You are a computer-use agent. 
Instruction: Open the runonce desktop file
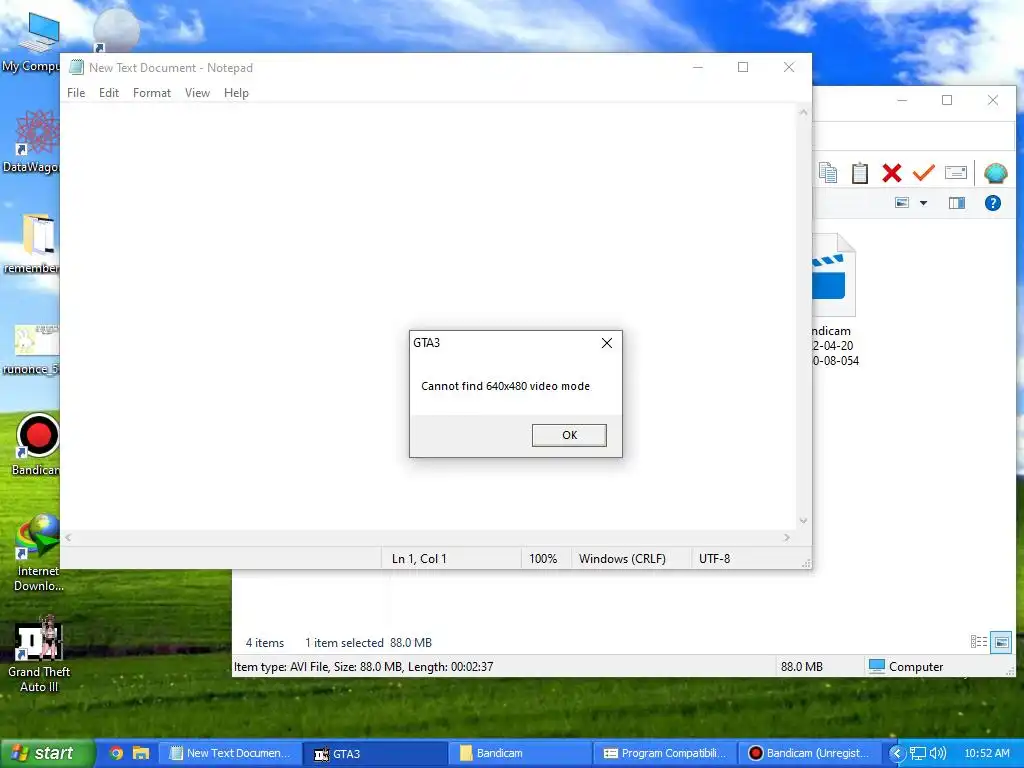[x=31, y=349]
